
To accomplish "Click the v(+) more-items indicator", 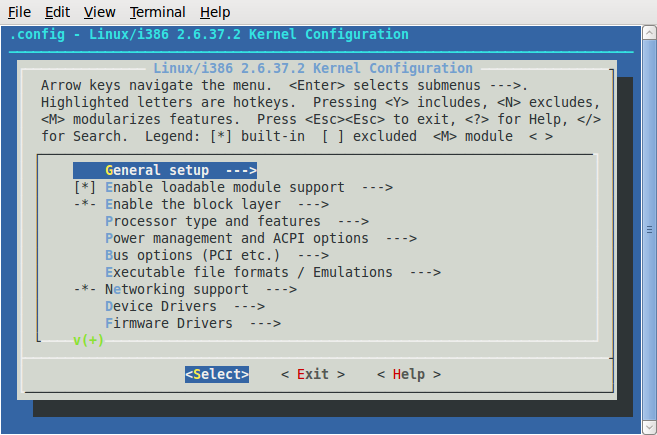I will [x=88, y=340].
